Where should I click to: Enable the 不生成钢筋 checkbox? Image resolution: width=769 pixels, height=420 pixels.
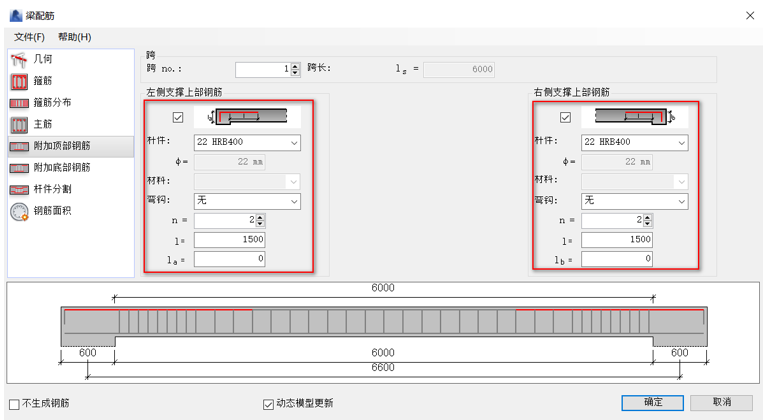point(14,404)
